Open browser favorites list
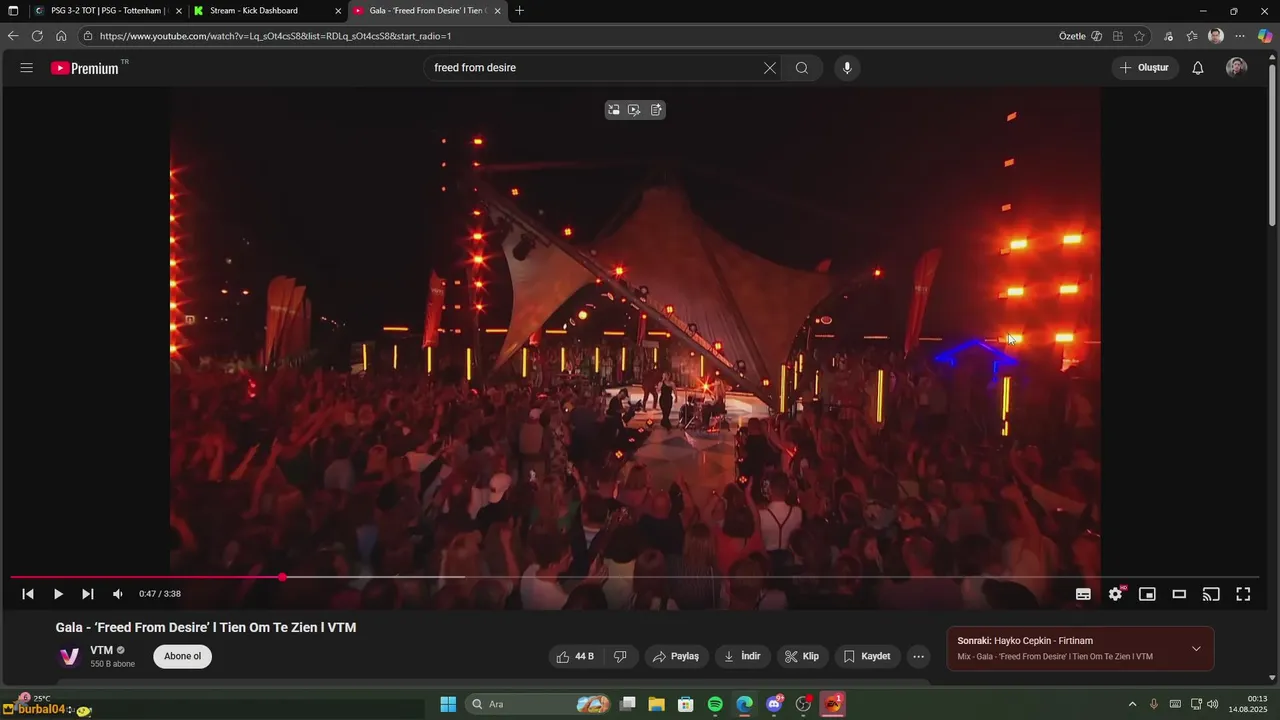This screenshot has height=720, width=1280. click(1192, 36)
